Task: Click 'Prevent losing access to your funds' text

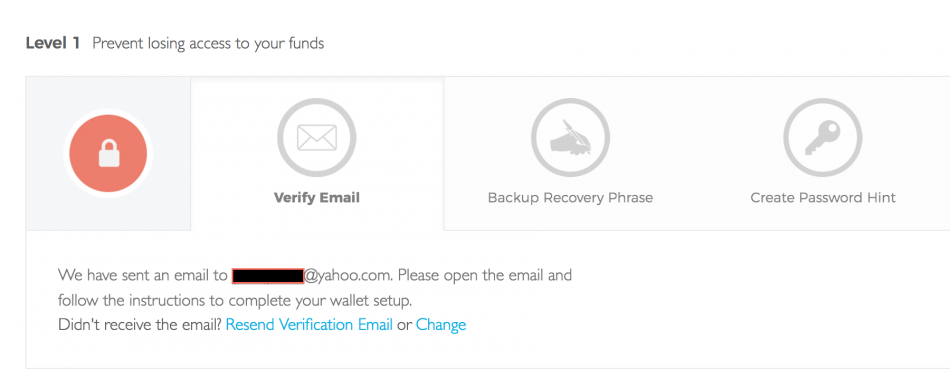Action: [x=208, y=44]
